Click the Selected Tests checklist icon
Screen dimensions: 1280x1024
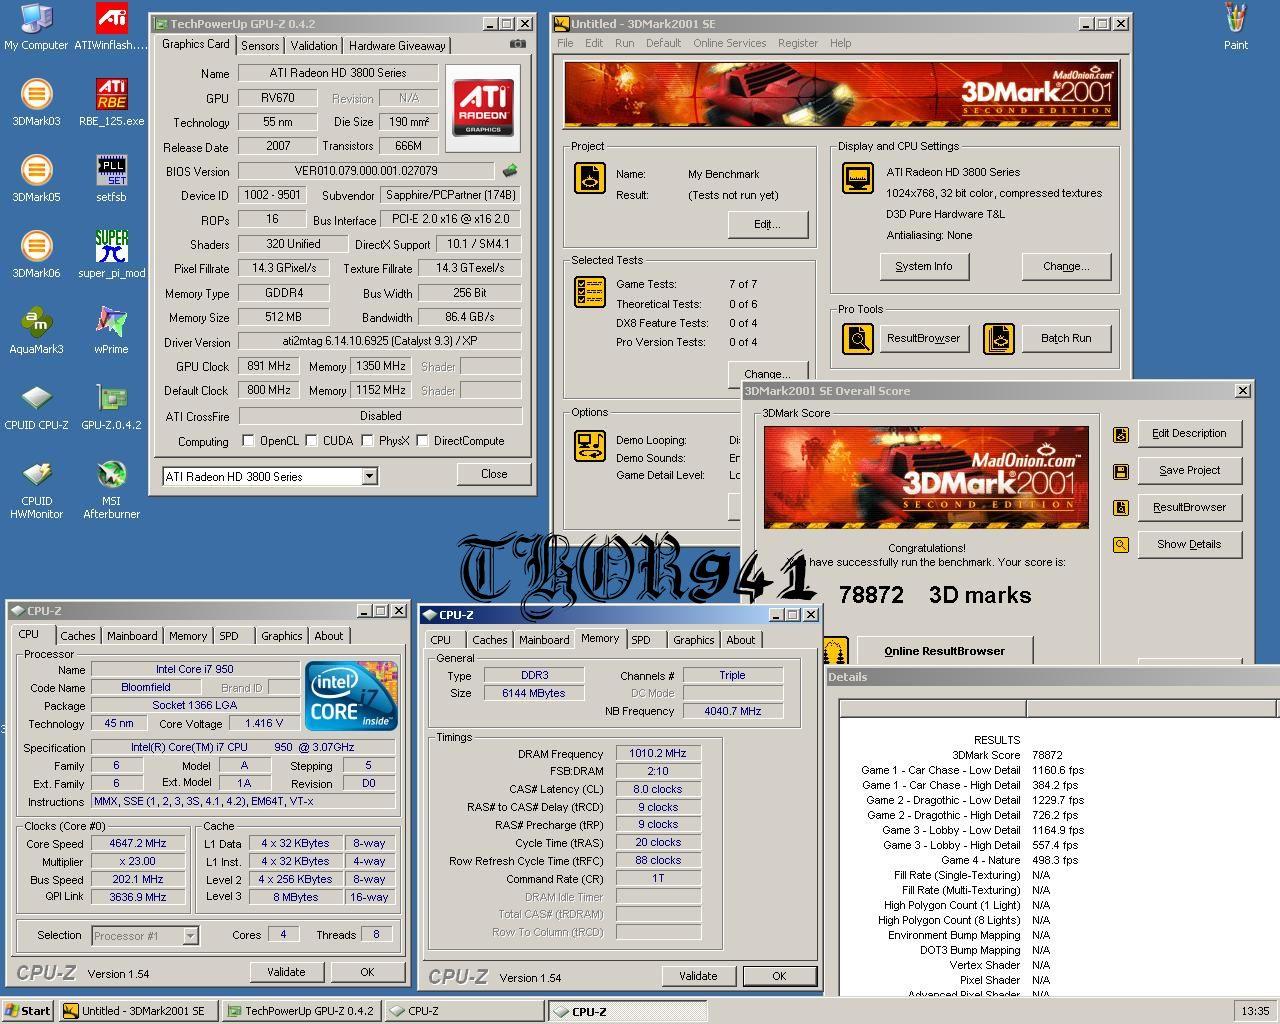589,291
